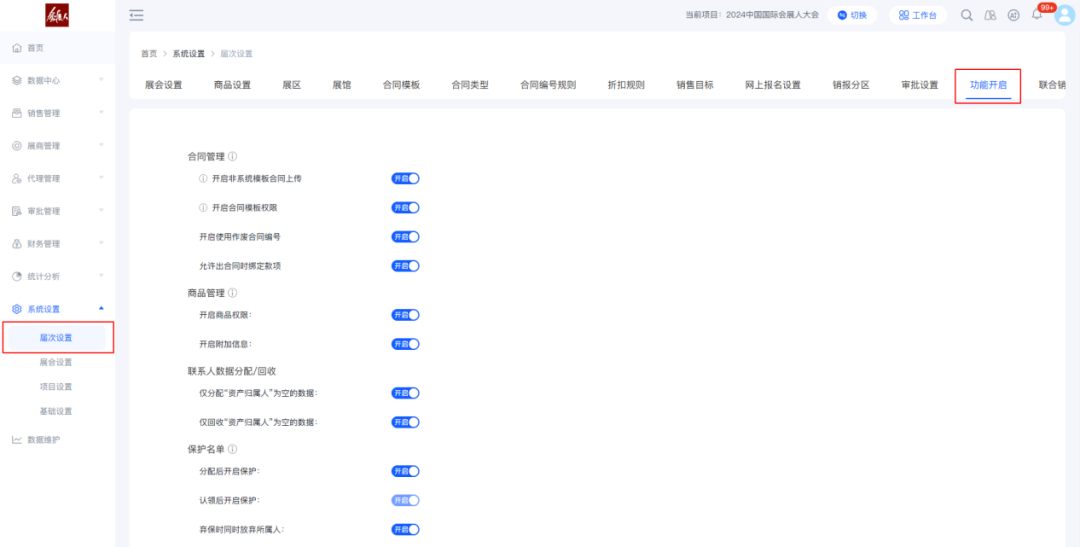Go to 首页 in the breadcrumb
This screenshot has height=547, width=1080.
148,54
